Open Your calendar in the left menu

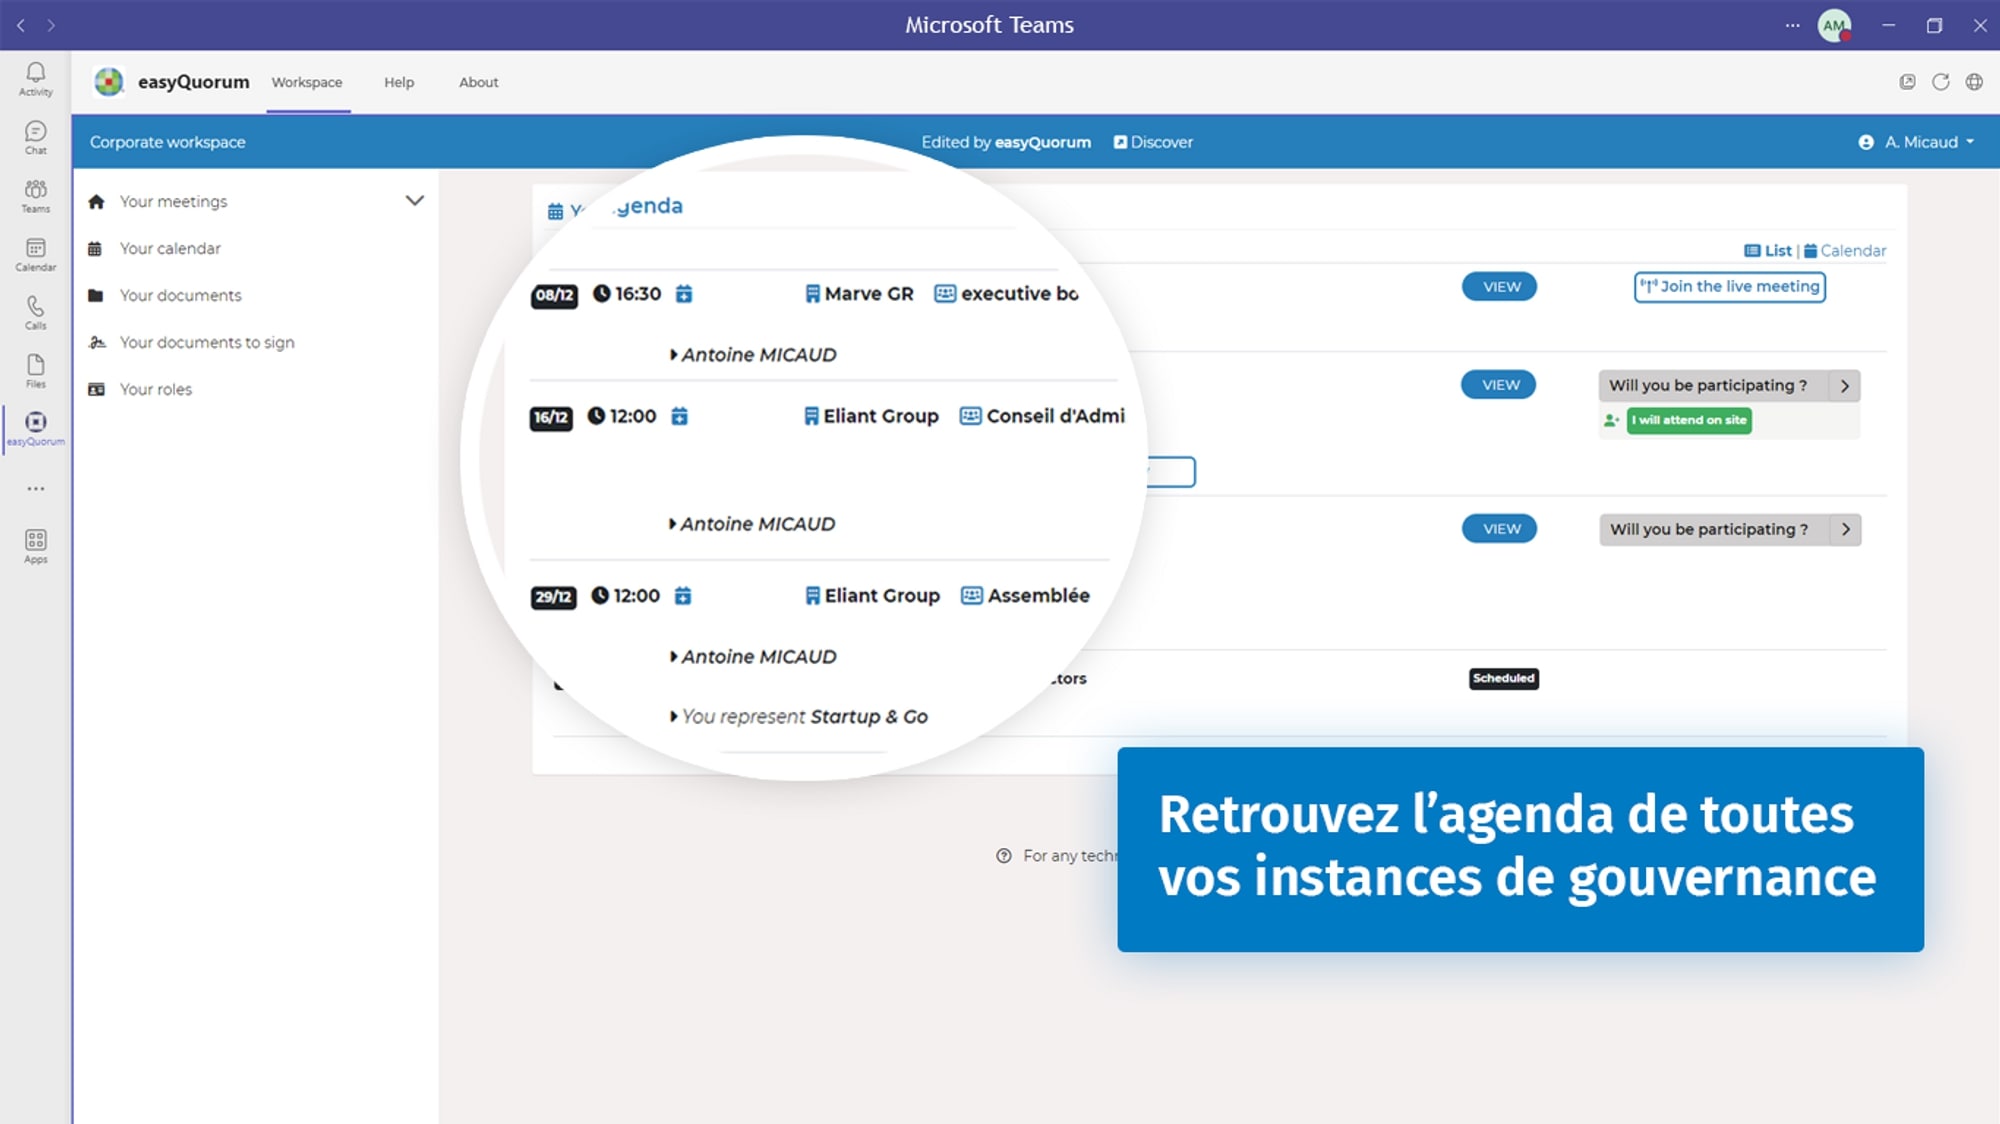point(170,248)
